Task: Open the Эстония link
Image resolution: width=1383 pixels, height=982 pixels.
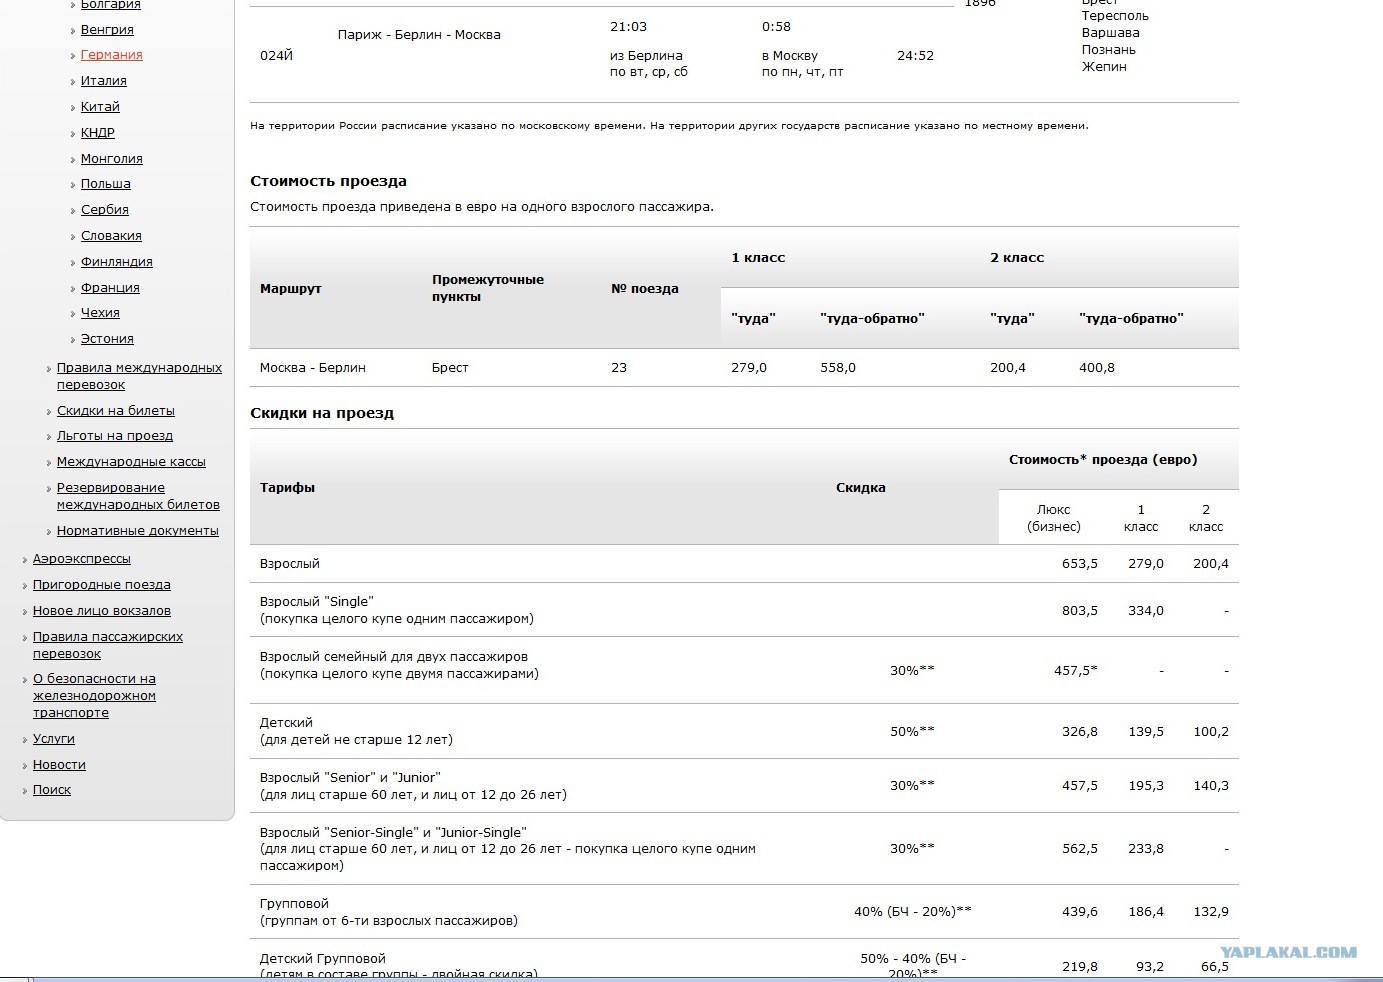Action: pyautogui.click(x=107, y=339)
